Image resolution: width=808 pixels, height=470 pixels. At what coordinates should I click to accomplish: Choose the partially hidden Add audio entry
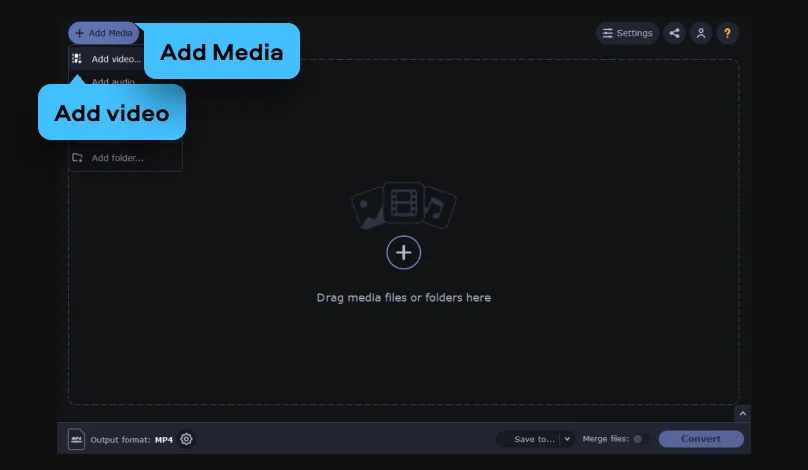[113, 81]
